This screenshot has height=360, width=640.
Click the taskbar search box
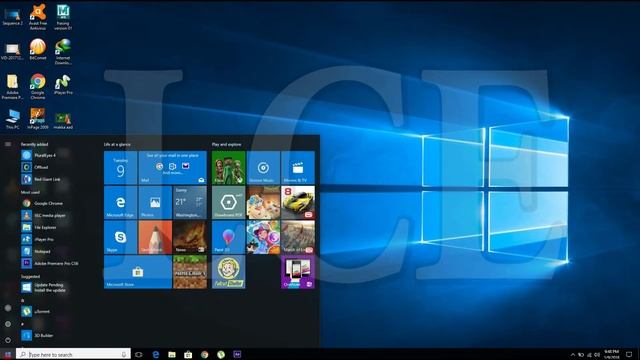tap(73, 354)
